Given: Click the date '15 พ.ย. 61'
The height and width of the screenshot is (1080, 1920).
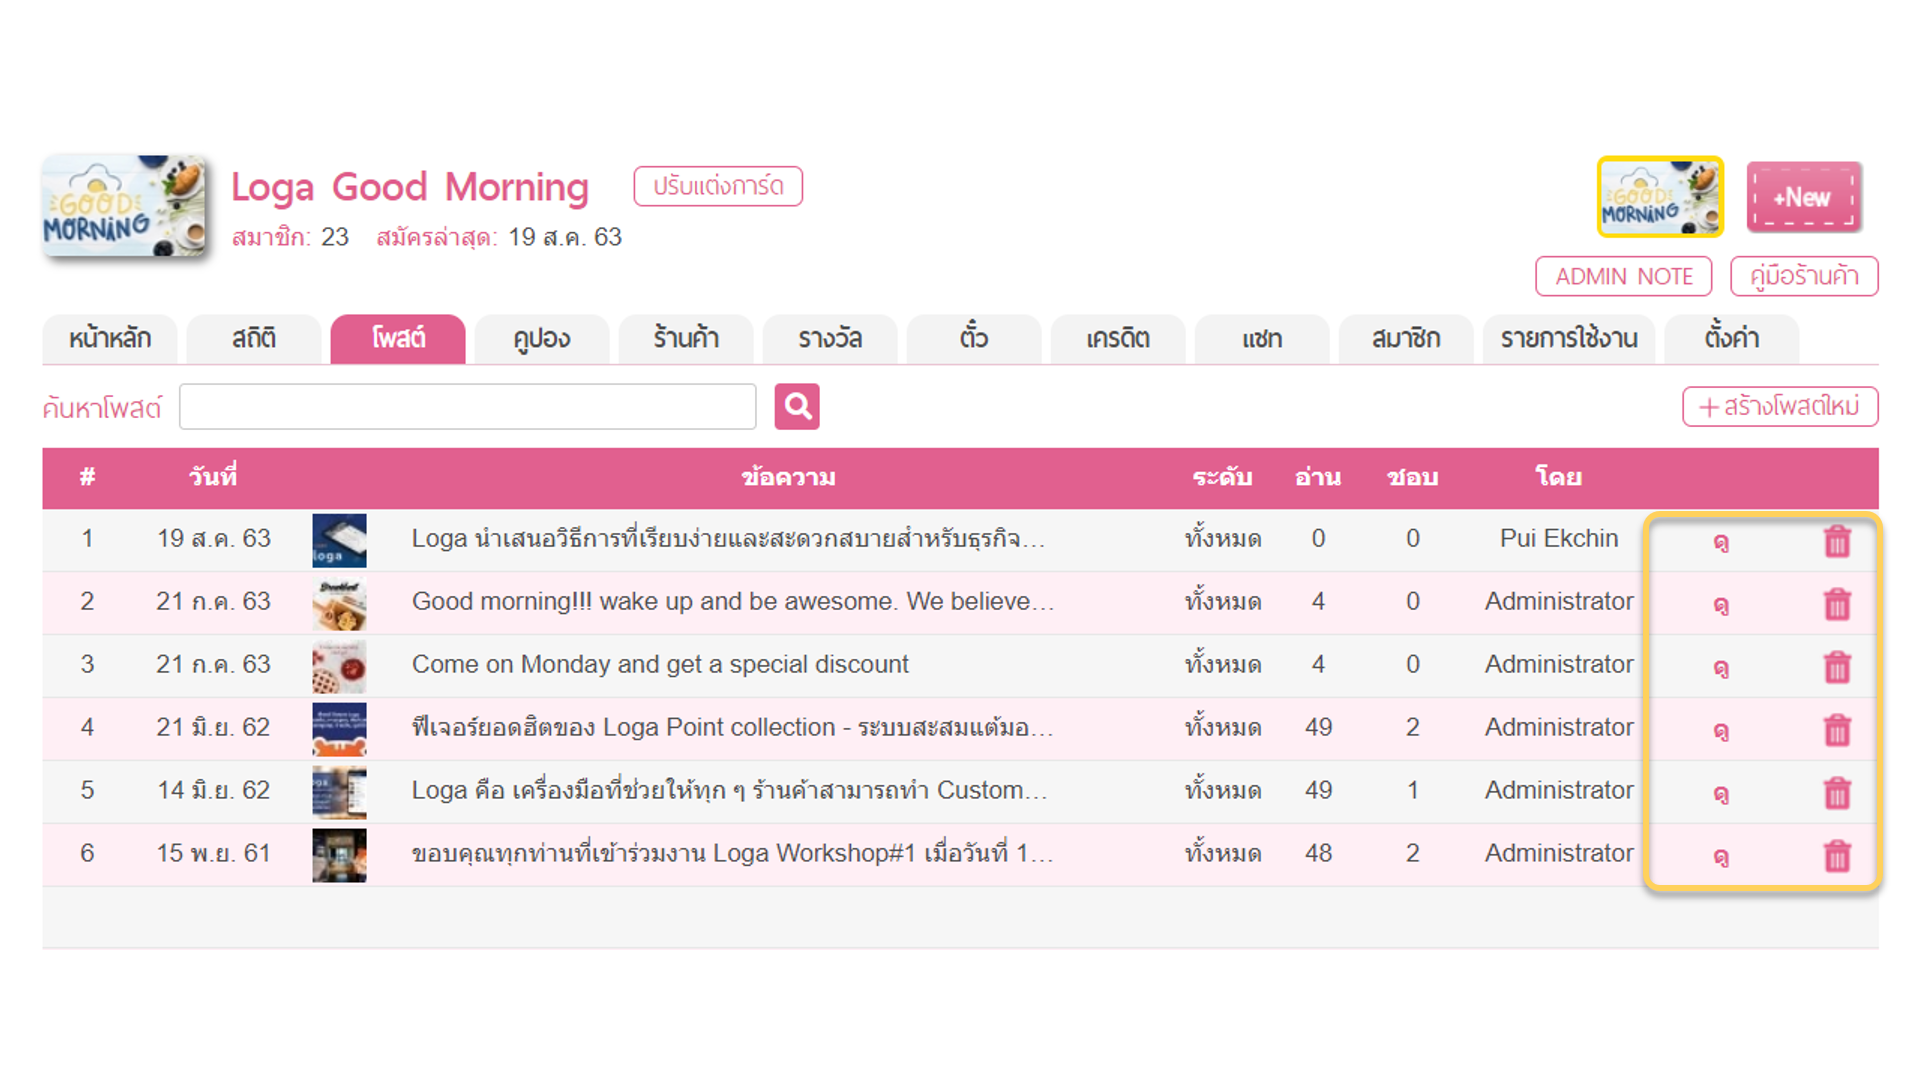Looking at the screenshot, I should pos(213,853).
